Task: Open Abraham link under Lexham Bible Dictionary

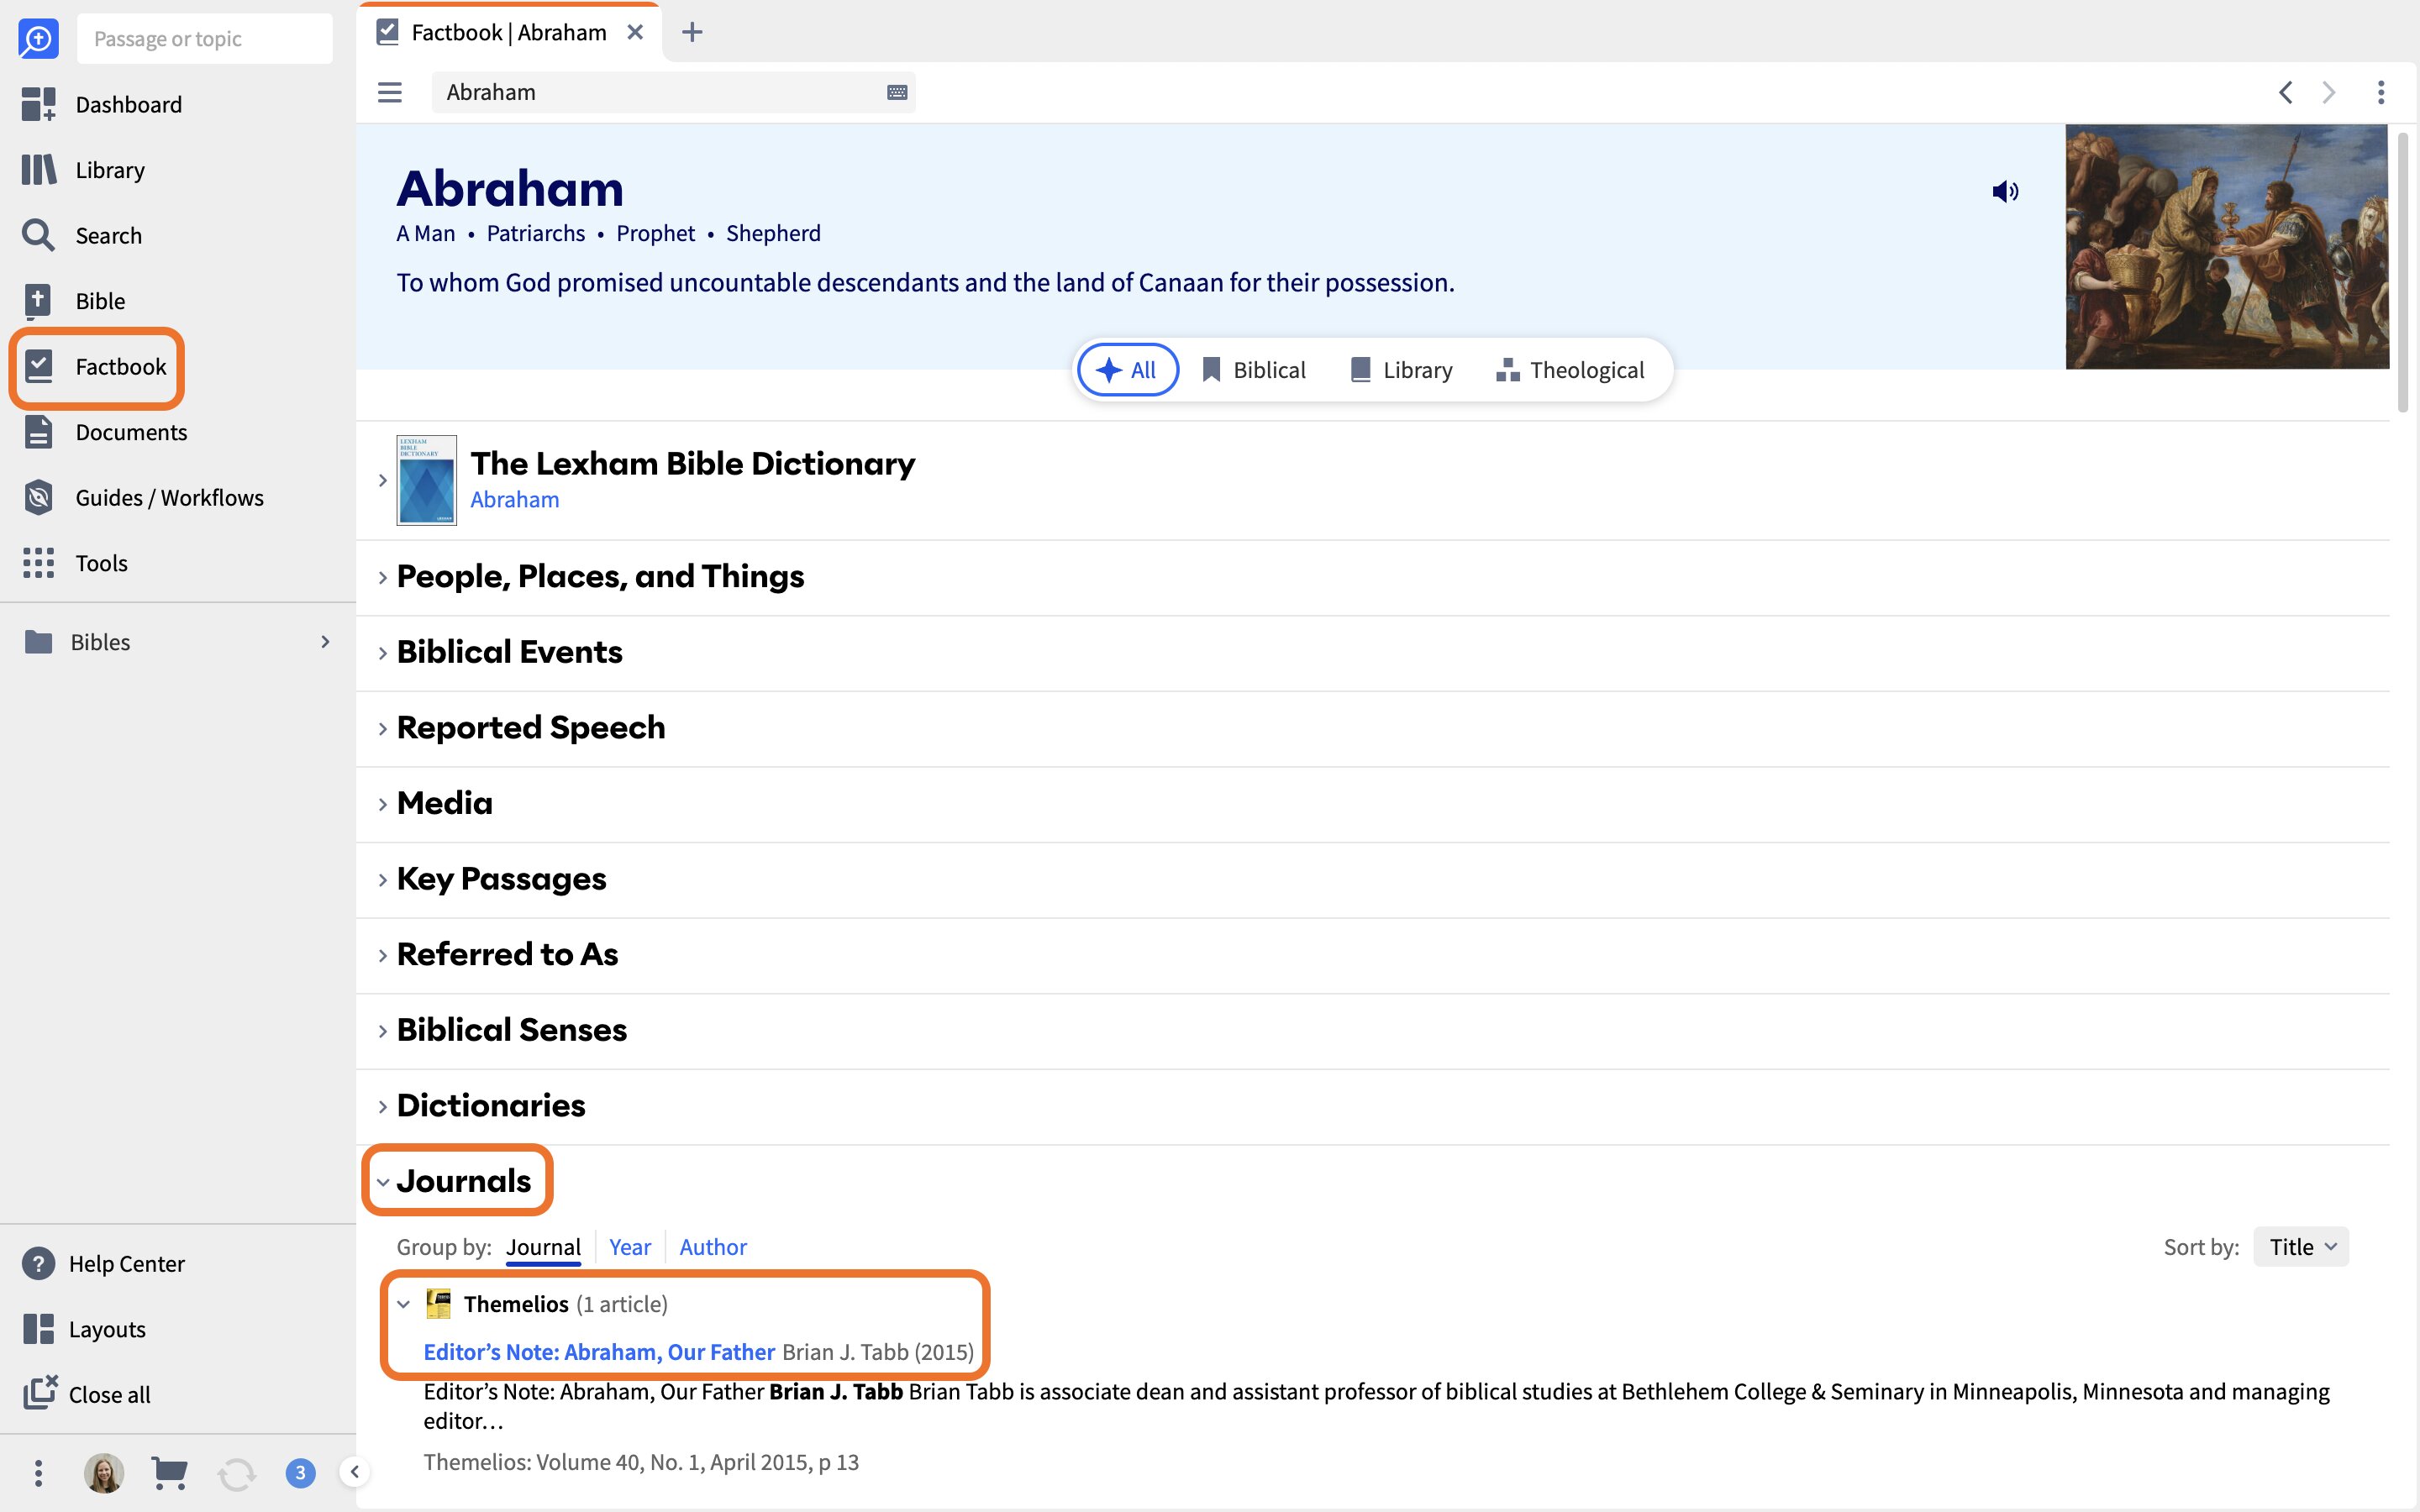Action: 515,499
